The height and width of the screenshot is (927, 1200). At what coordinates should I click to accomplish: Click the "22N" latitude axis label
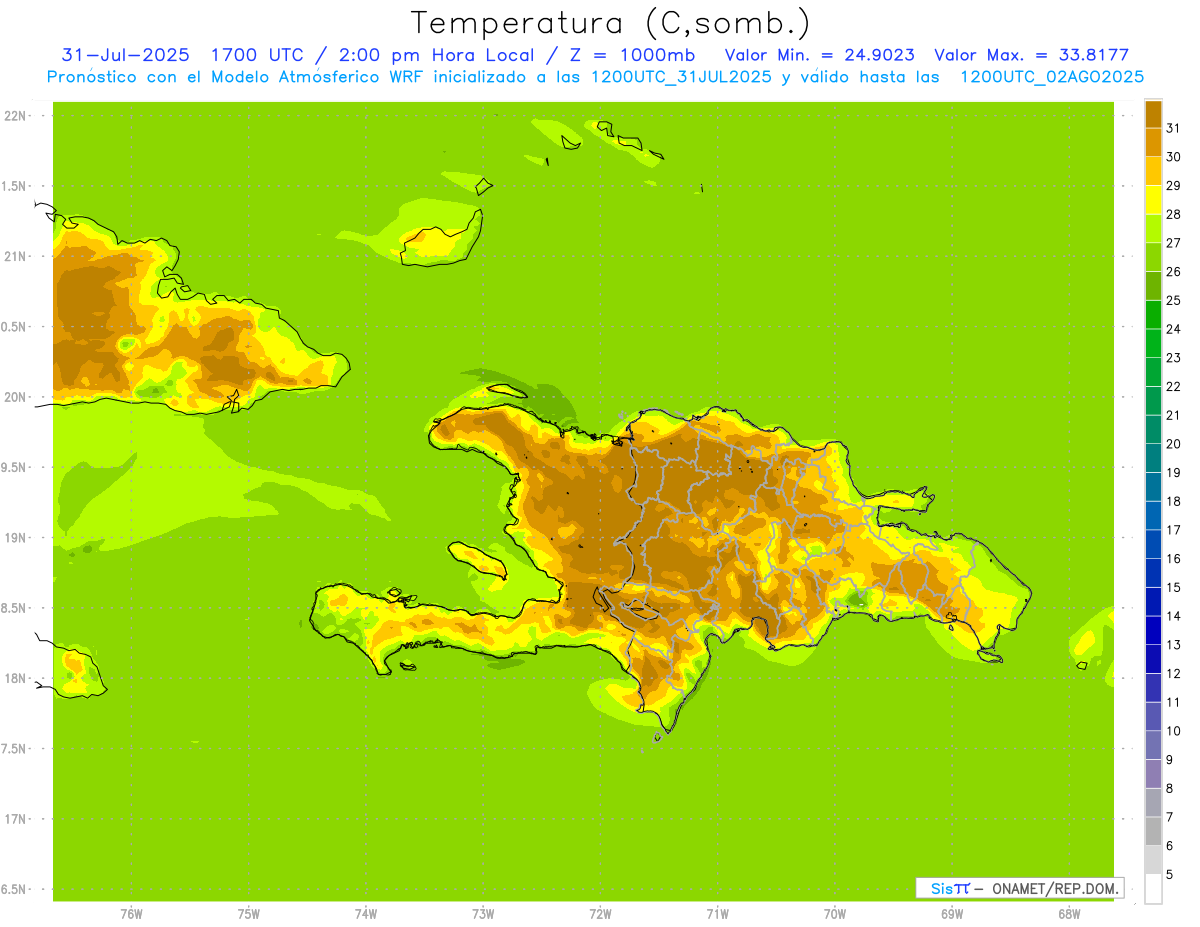(x=15, y=116)
